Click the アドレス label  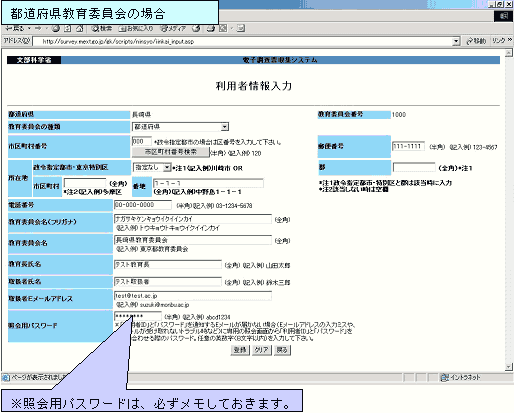pos(17,41)
